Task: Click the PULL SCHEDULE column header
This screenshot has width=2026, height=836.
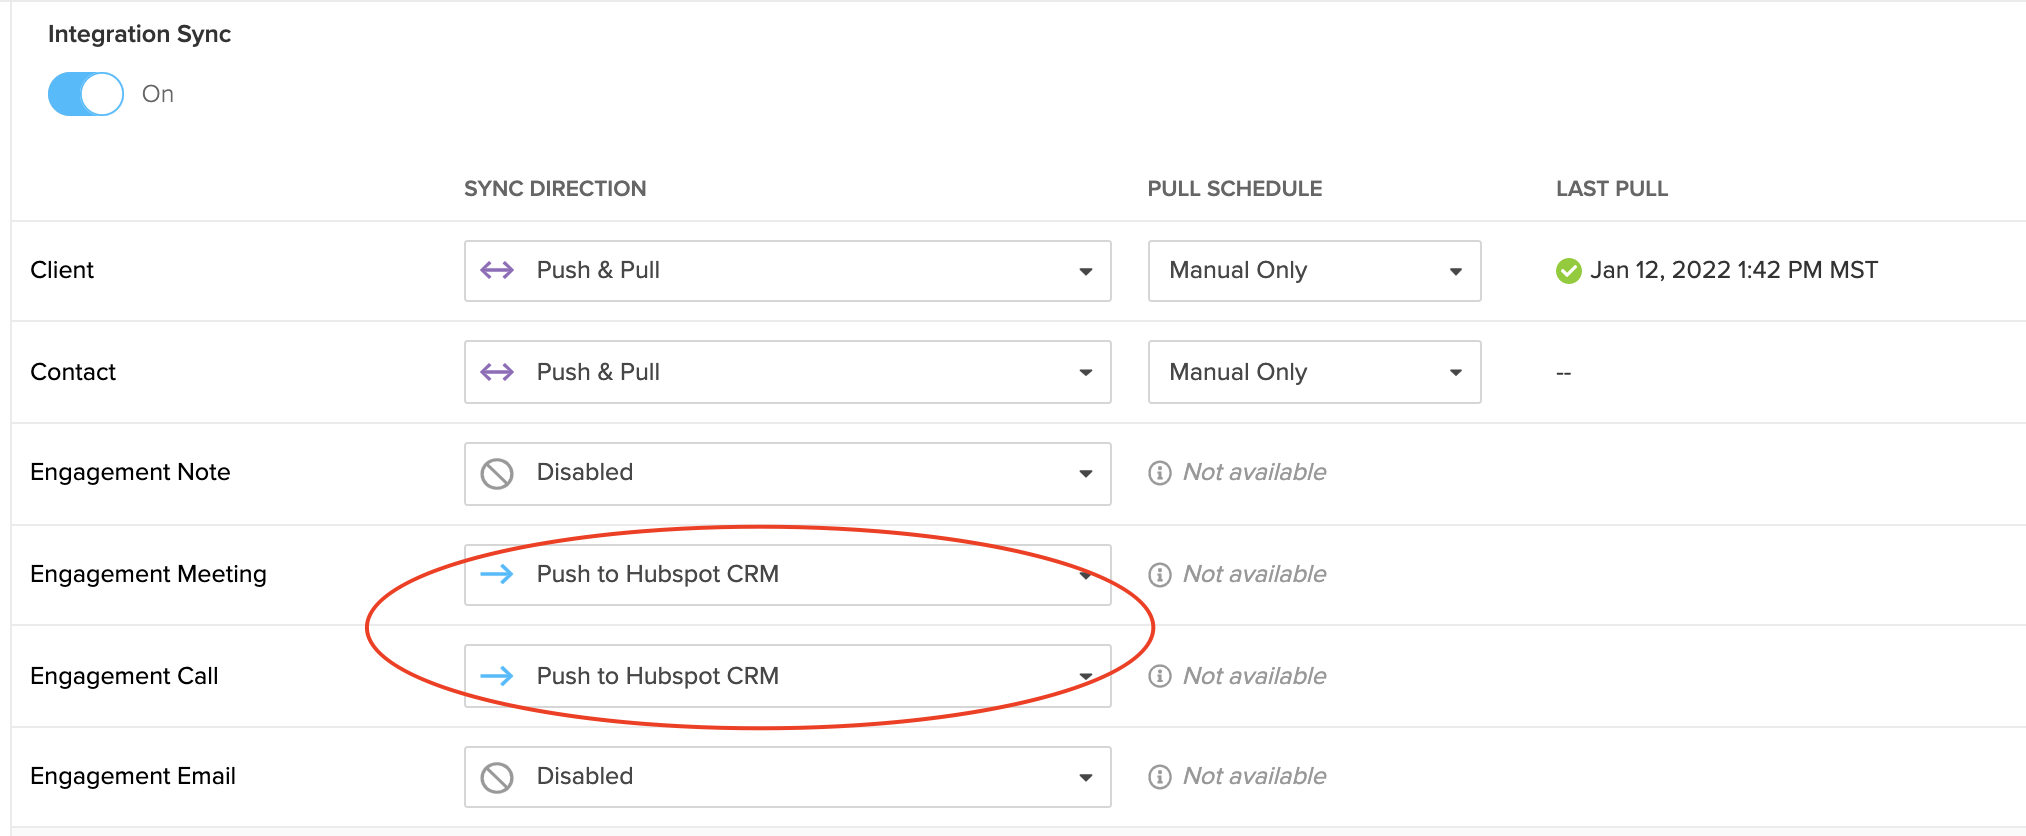Action: 1235,189
